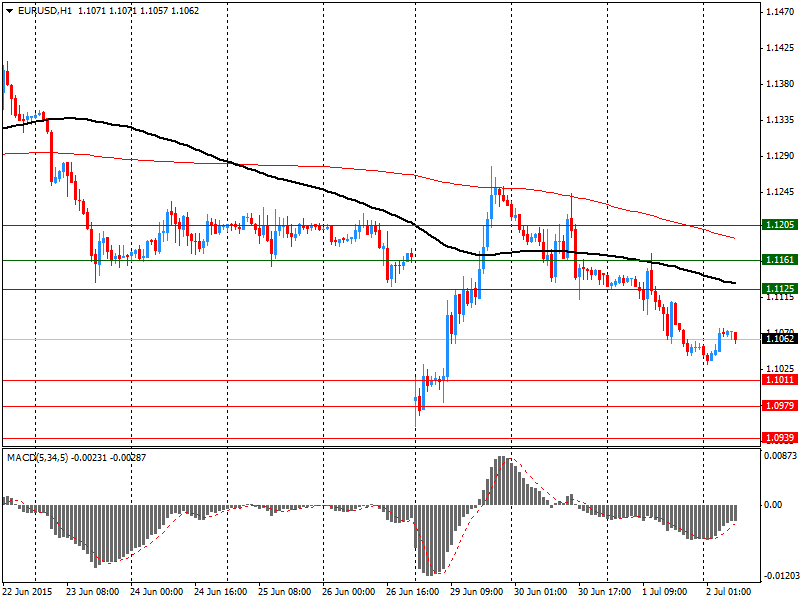The height and width of the screenshot is (600, 800).
Task: Select the green 1.1205 resistance level label
Action: click(780, 225)
